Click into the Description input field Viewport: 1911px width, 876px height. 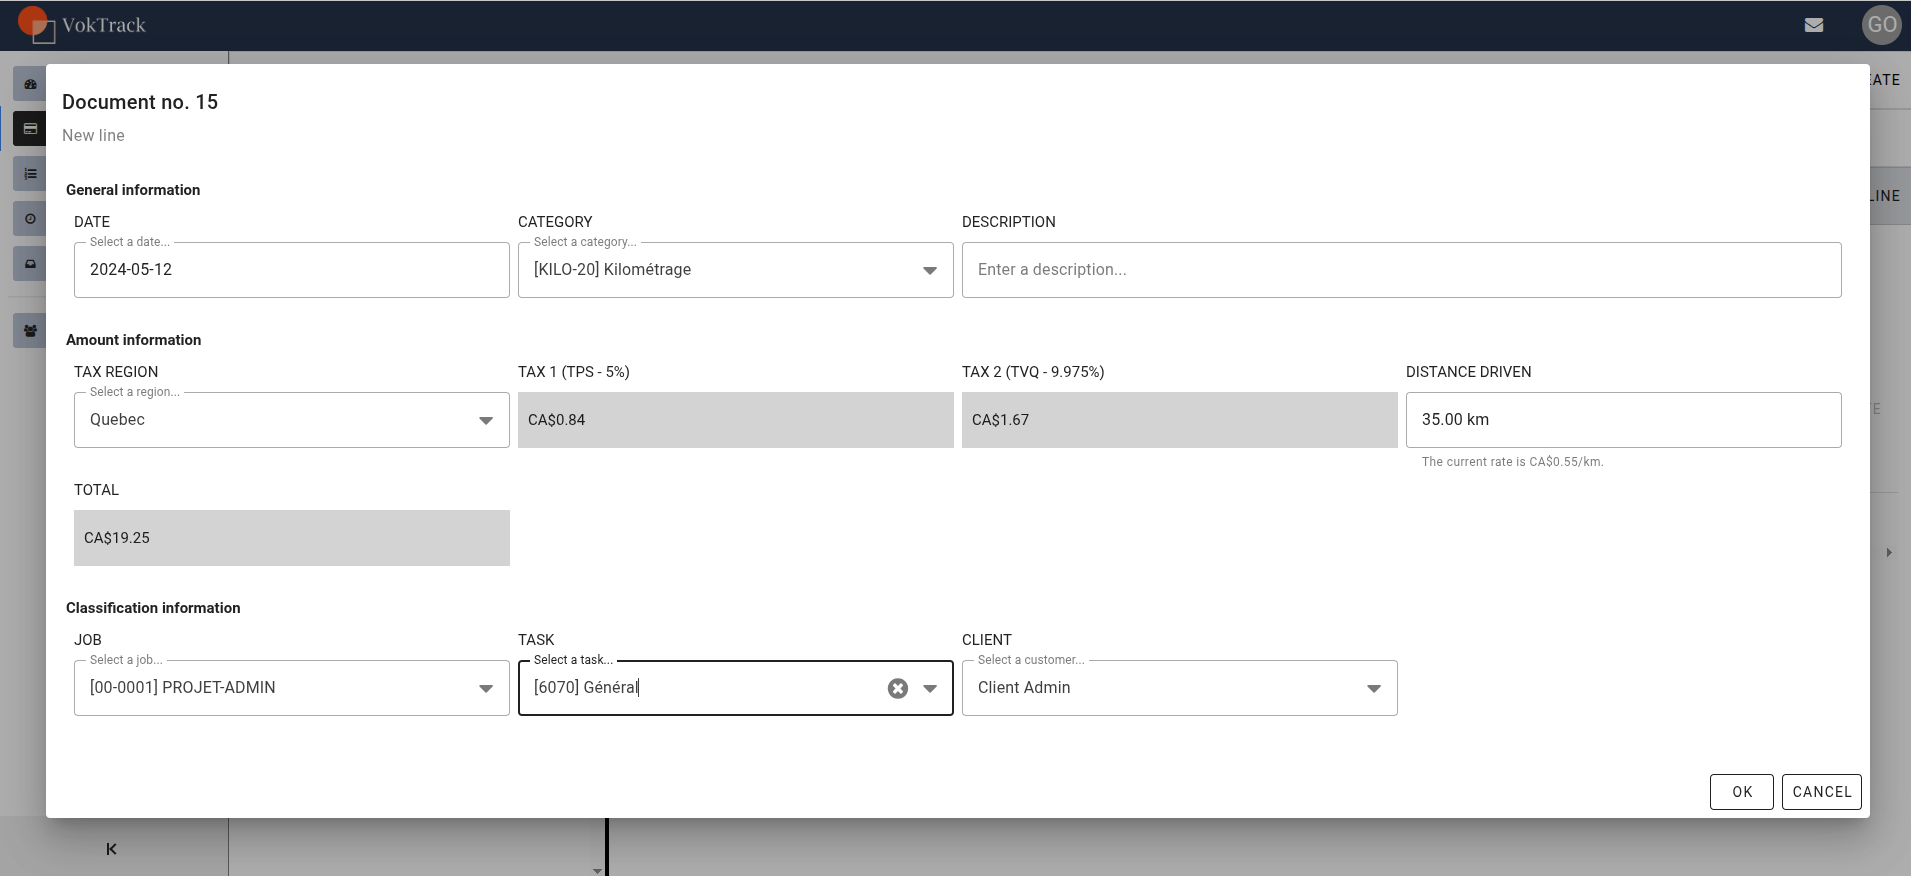[1402, 270]
